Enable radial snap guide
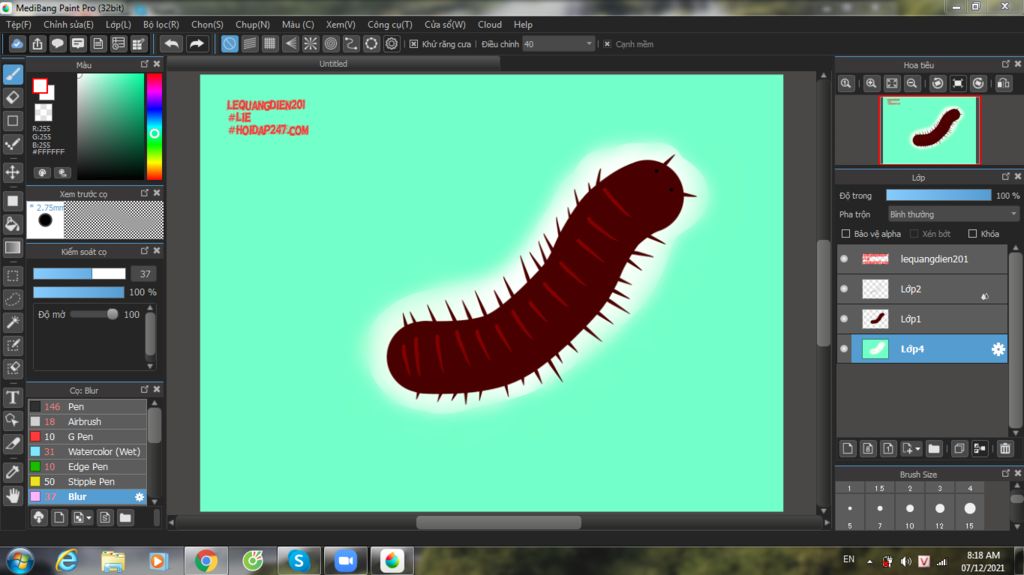This screenshot has height=575, width=1024. click(310, 44)
